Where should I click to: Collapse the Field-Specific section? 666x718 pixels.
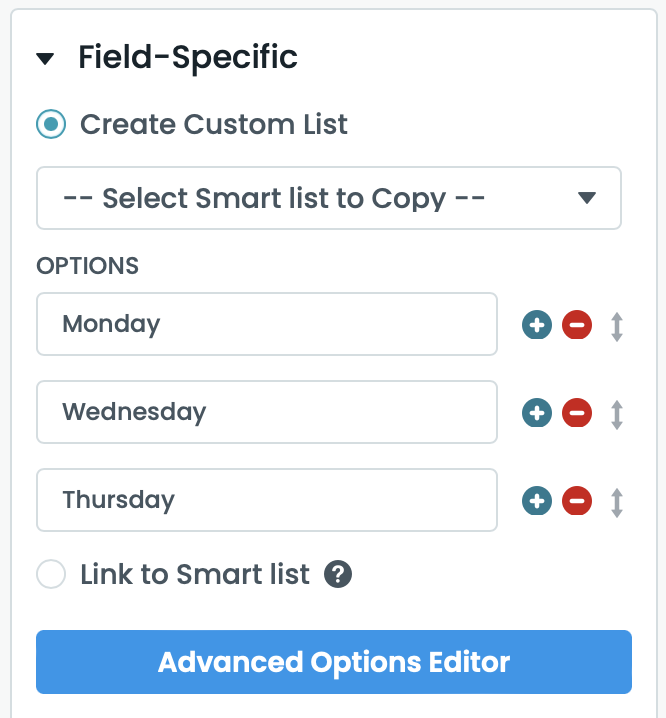[45, 59]
